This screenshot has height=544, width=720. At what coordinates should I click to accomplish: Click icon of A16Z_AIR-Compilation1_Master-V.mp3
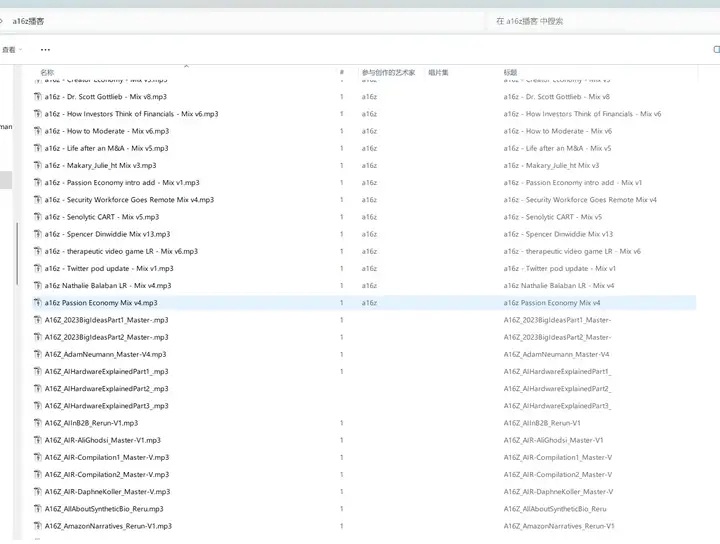[x=38, y=457]
